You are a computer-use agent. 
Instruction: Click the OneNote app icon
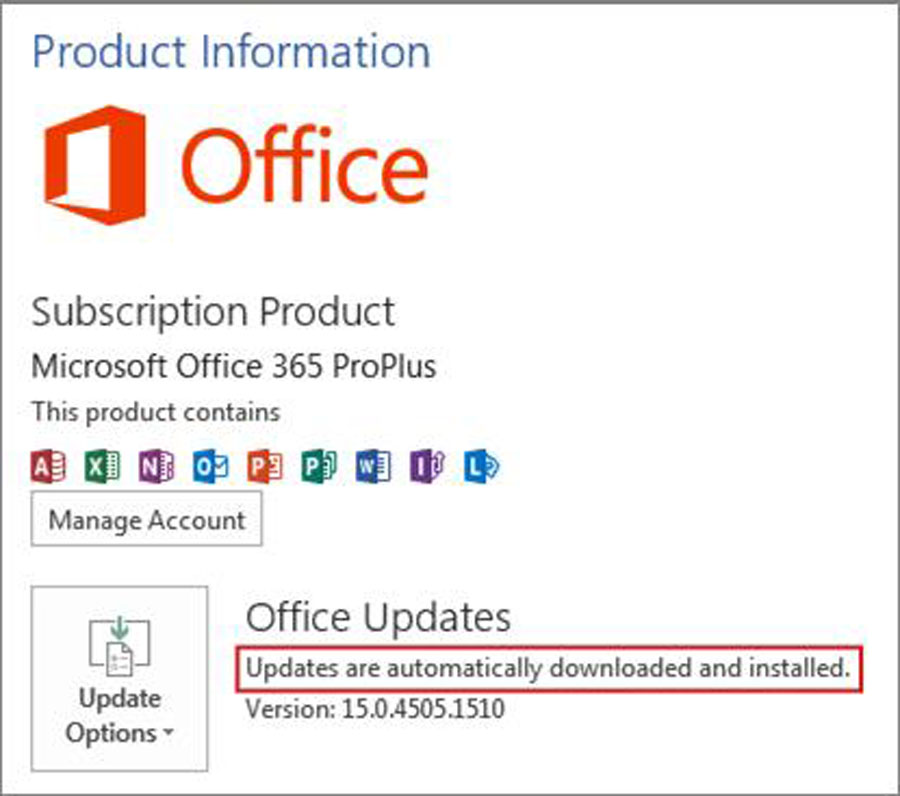156,466
